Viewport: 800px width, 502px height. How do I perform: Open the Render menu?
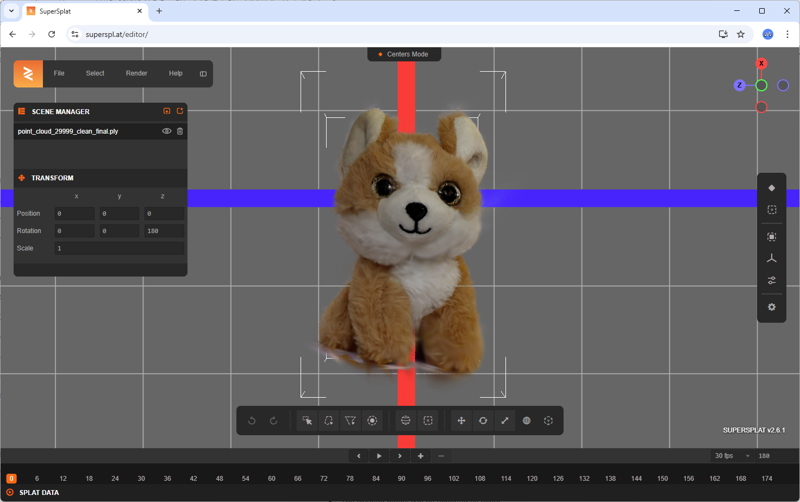point(136,73)
